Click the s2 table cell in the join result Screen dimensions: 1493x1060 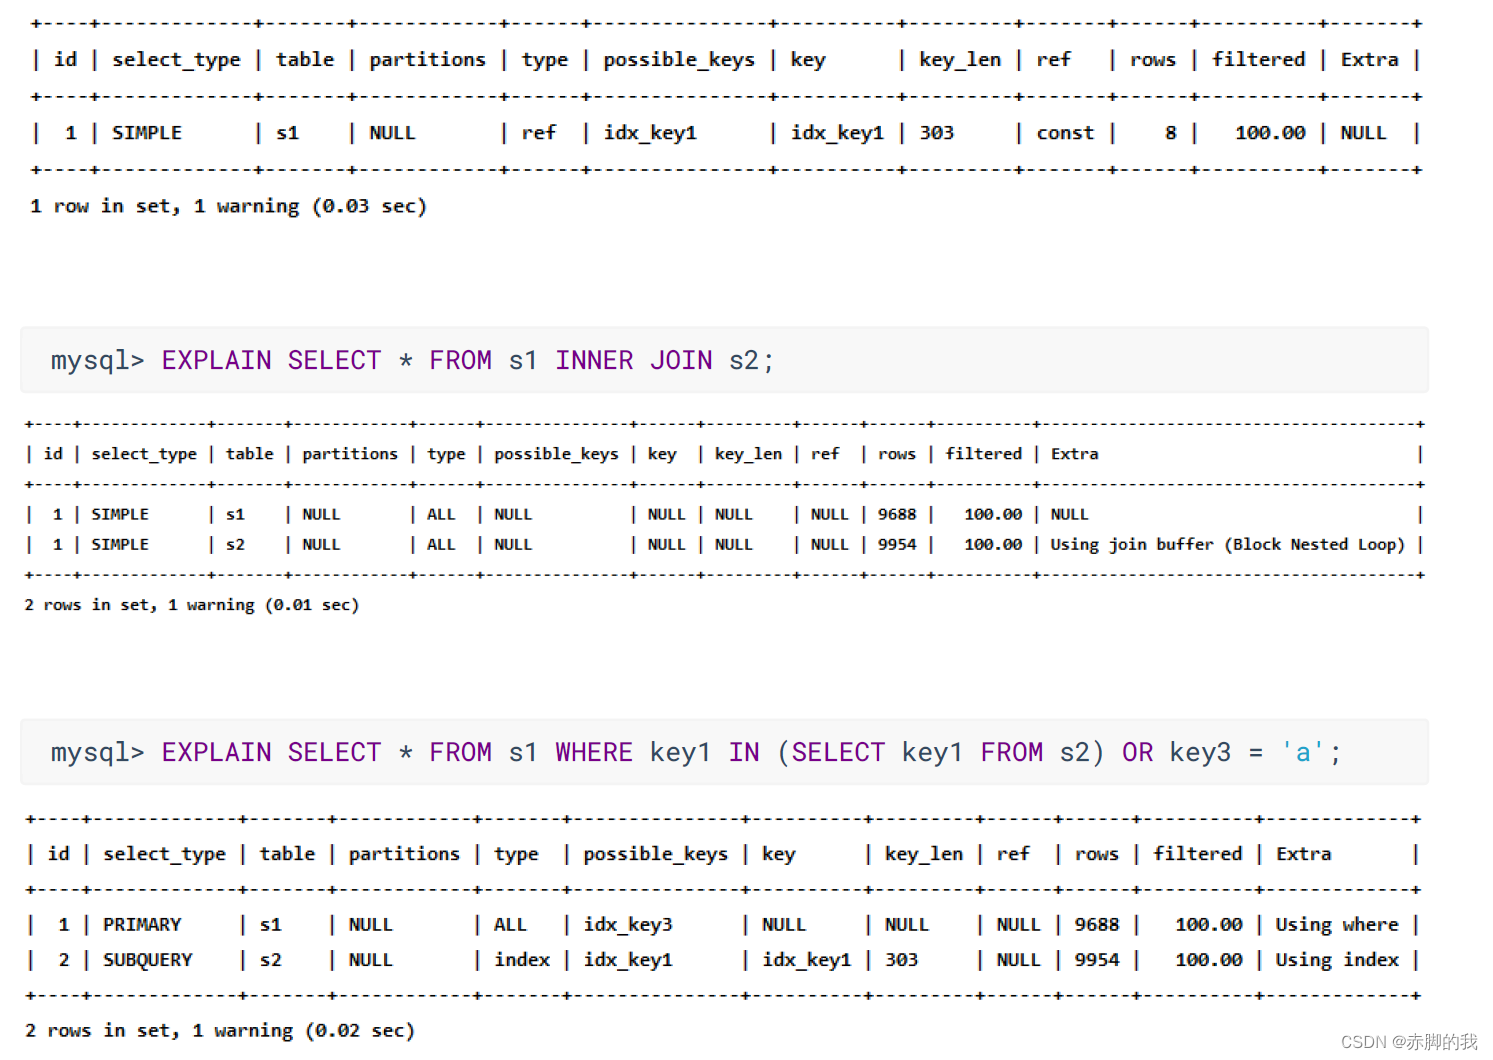click(x=235, y=544)
